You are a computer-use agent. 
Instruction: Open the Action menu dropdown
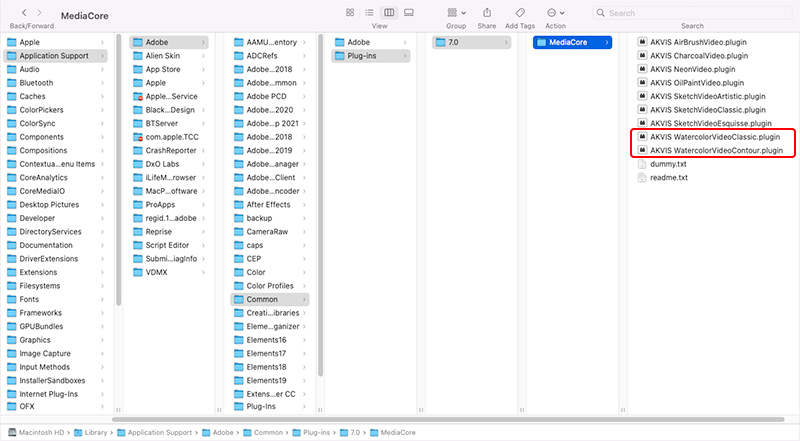pos(556,12)
